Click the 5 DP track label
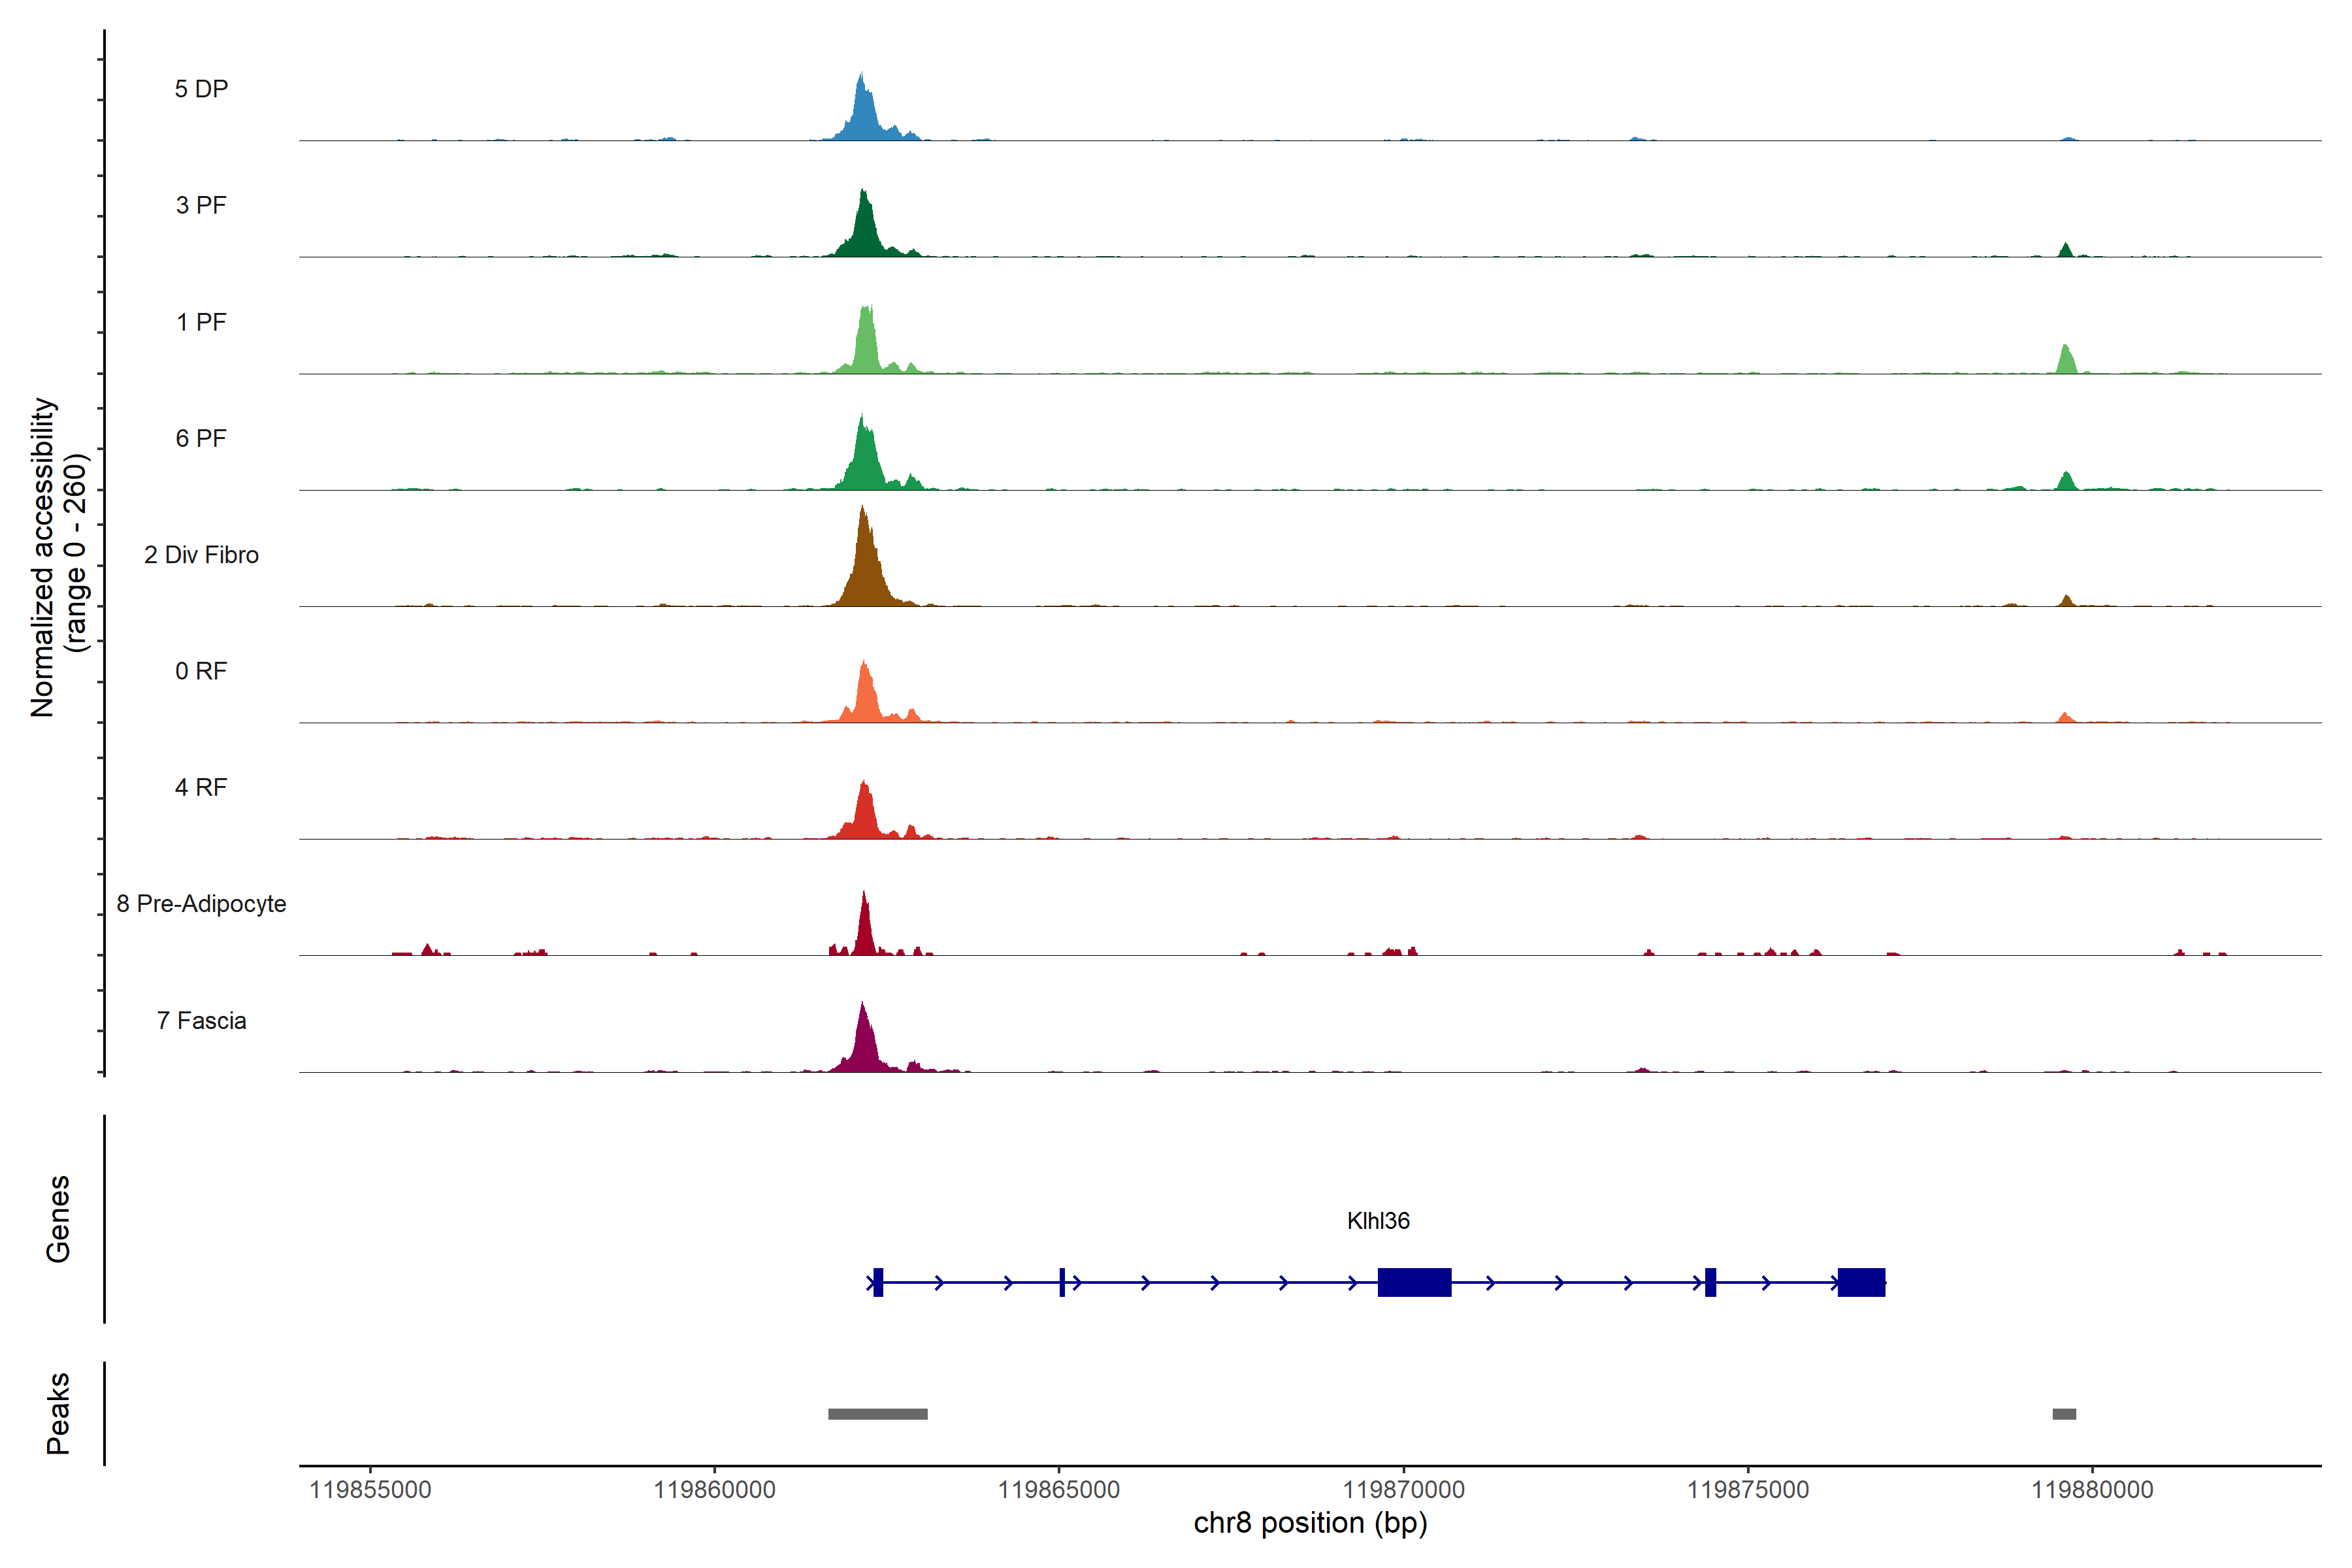Viewport: 2352px width, 1568px height. click(x=201, y=89)
